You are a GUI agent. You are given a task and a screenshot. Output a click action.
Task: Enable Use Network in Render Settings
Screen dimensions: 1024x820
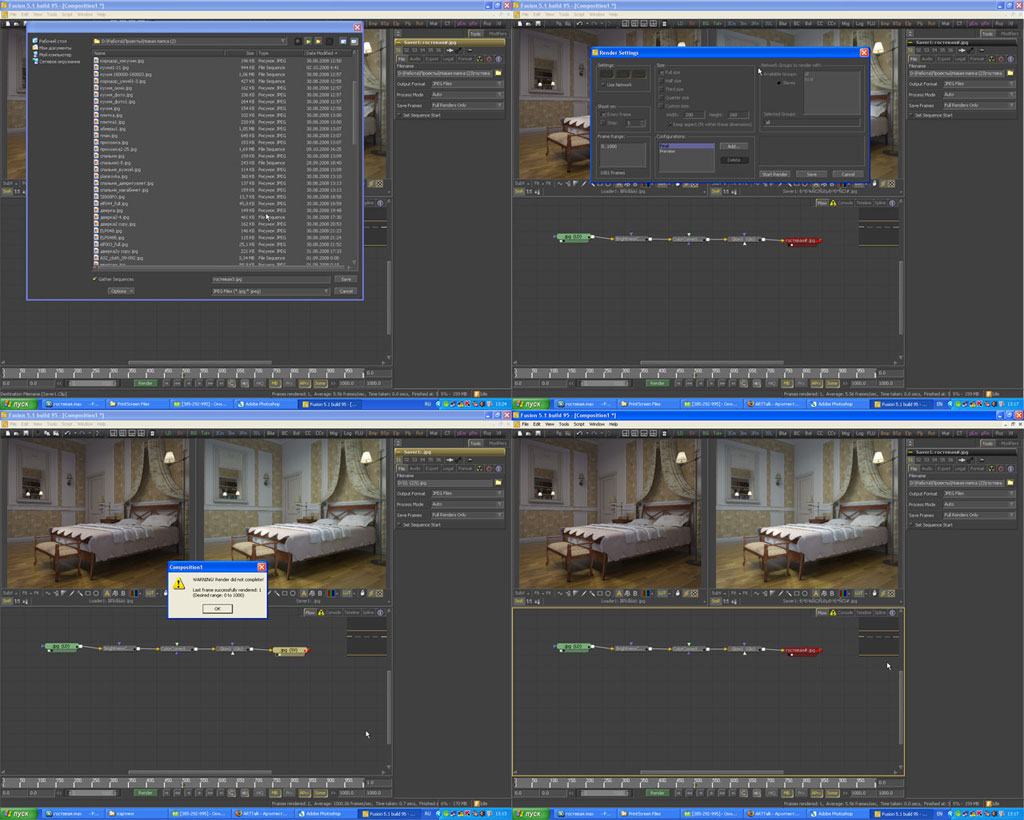coord(603,85)
